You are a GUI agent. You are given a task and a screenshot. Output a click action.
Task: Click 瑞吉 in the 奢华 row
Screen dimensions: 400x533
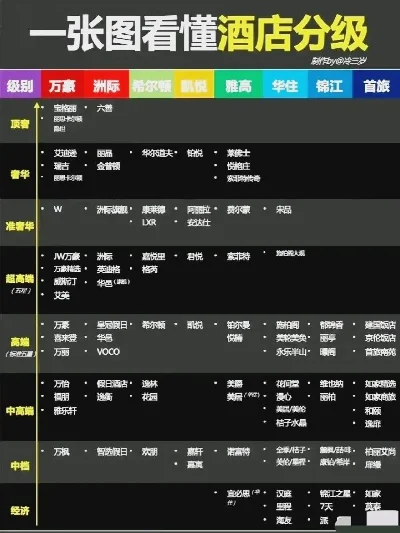[x=61, y=166]
